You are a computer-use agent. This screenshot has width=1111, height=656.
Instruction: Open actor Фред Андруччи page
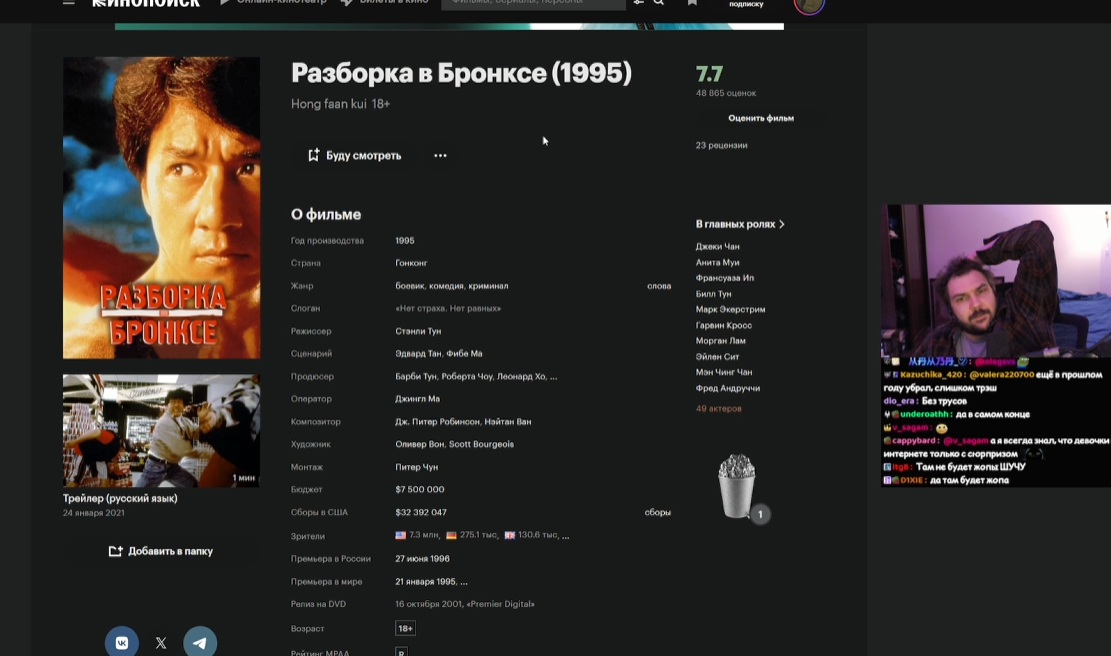click(x=728, y=388)
